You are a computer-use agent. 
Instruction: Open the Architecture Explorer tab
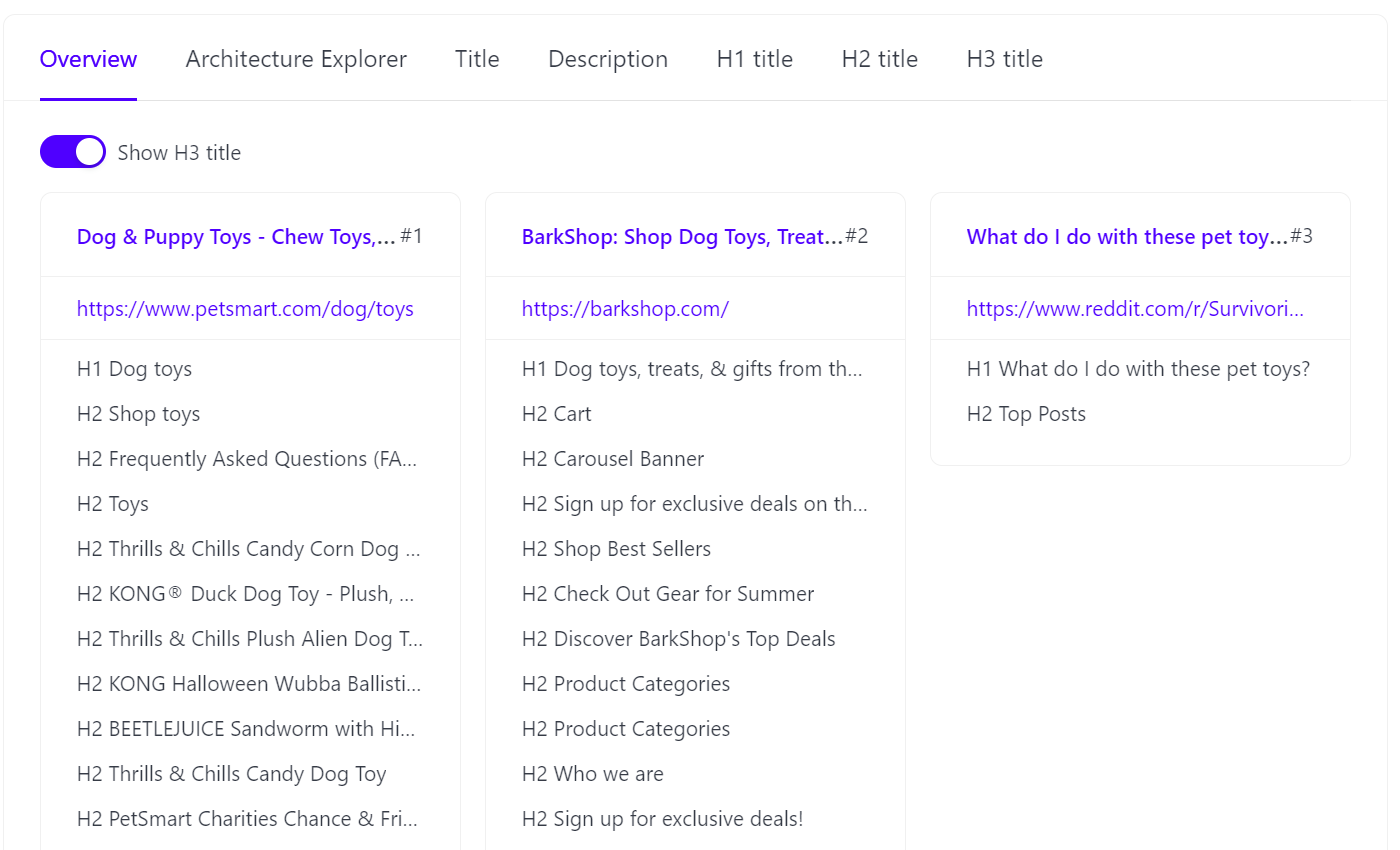tap(296, 59)
